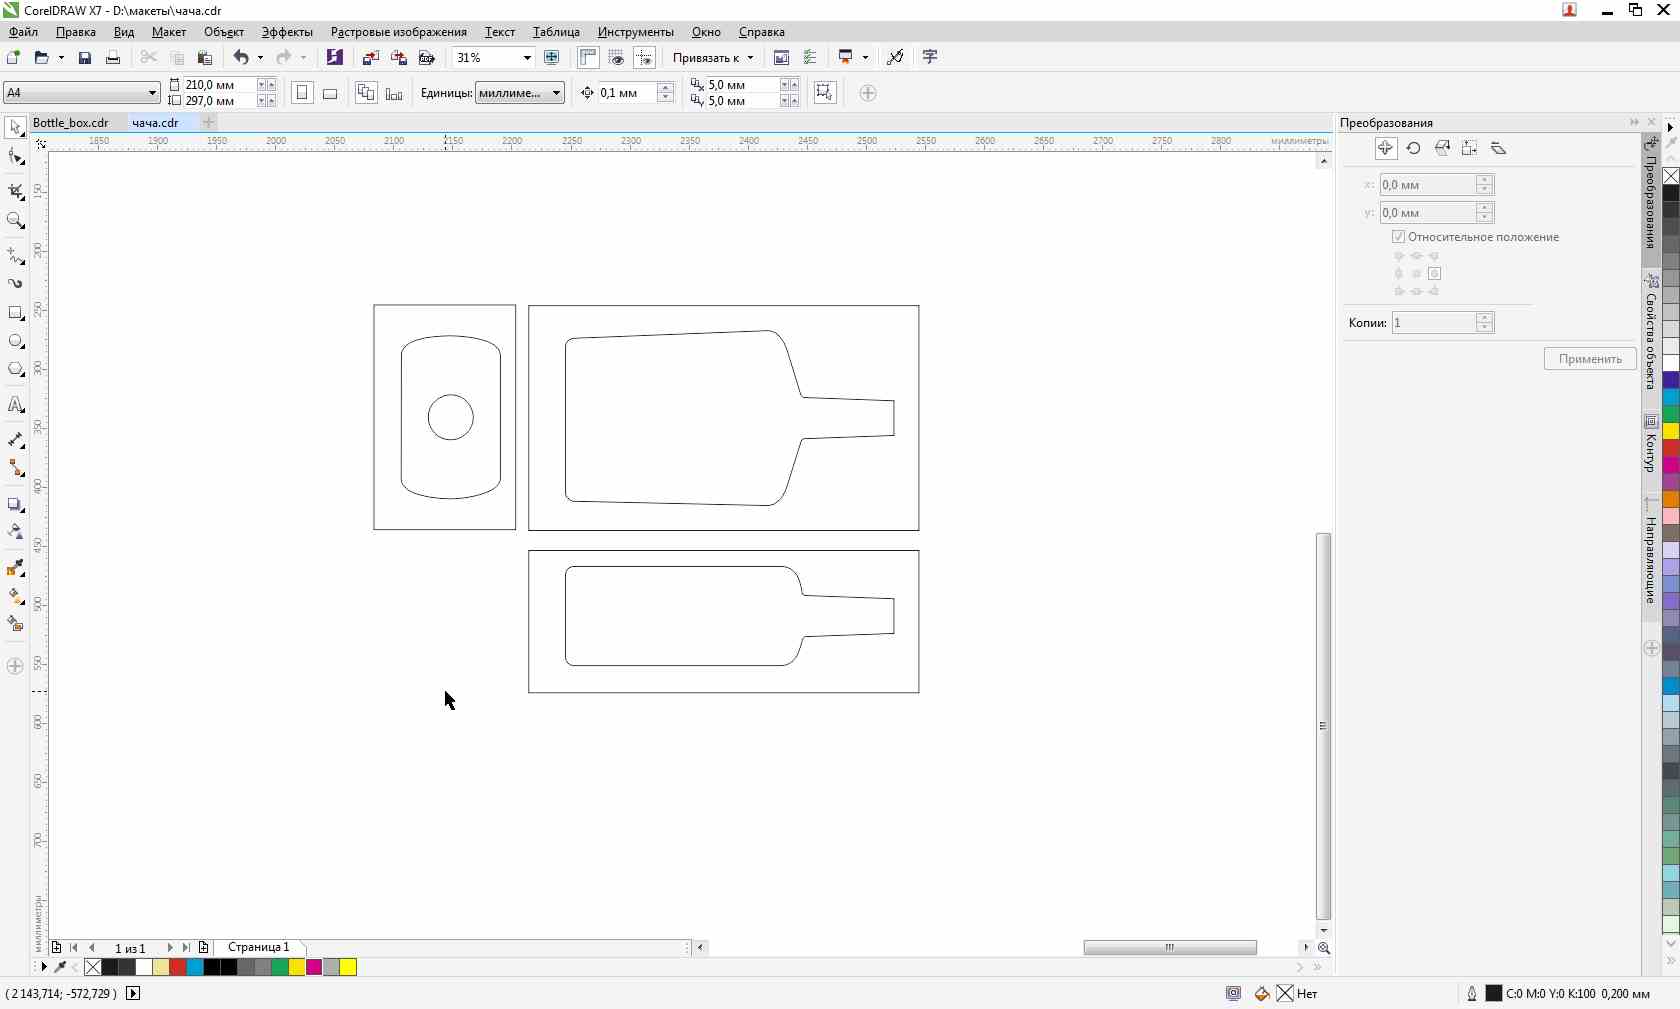Toggle Relative Position checkbox
This screenshot has height=1009, width=1680.
click(x=1399, y=237)
